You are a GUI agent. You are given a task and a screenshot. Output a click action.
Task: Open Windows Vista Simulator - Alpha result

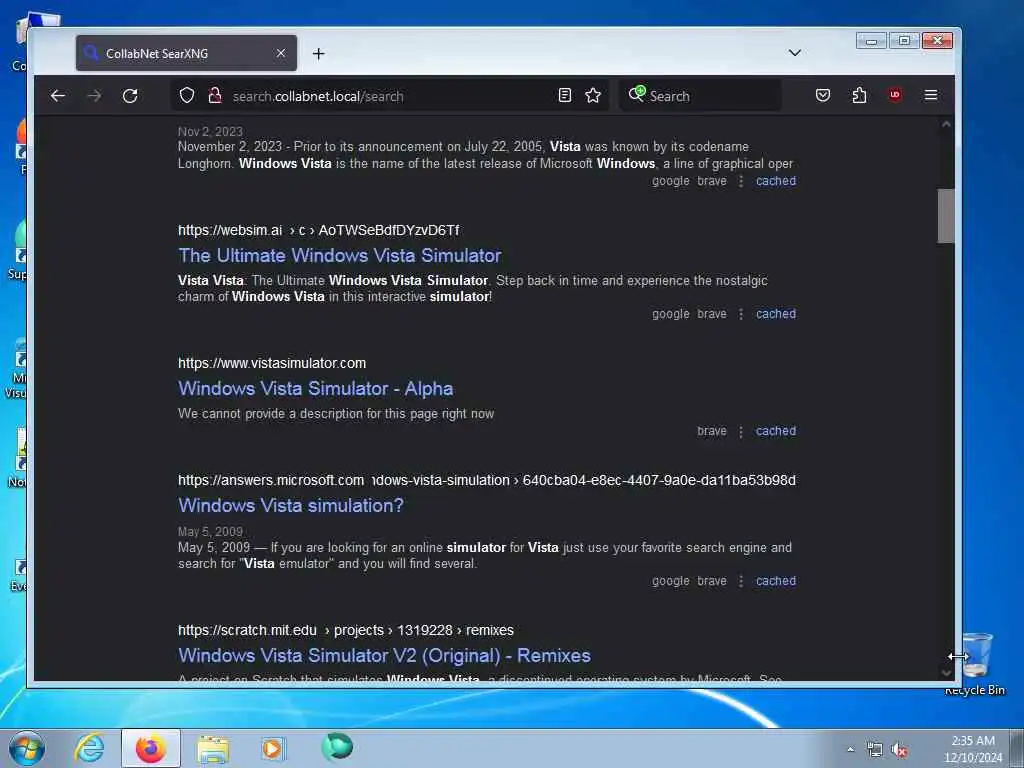point(315,389)
